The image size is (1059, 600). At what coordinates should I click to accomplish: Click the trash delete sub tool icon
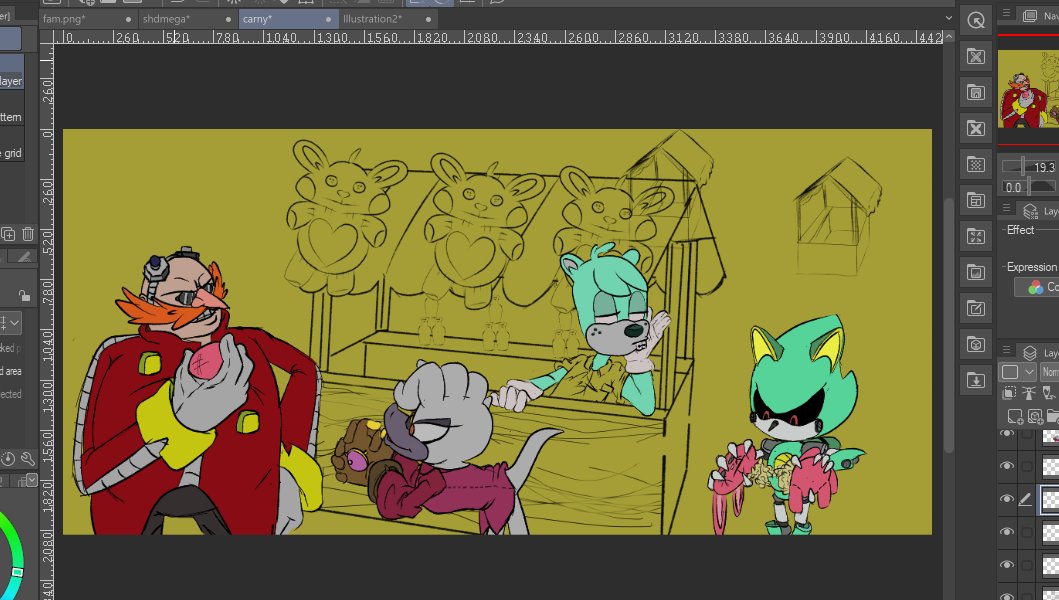click(28, 234)
